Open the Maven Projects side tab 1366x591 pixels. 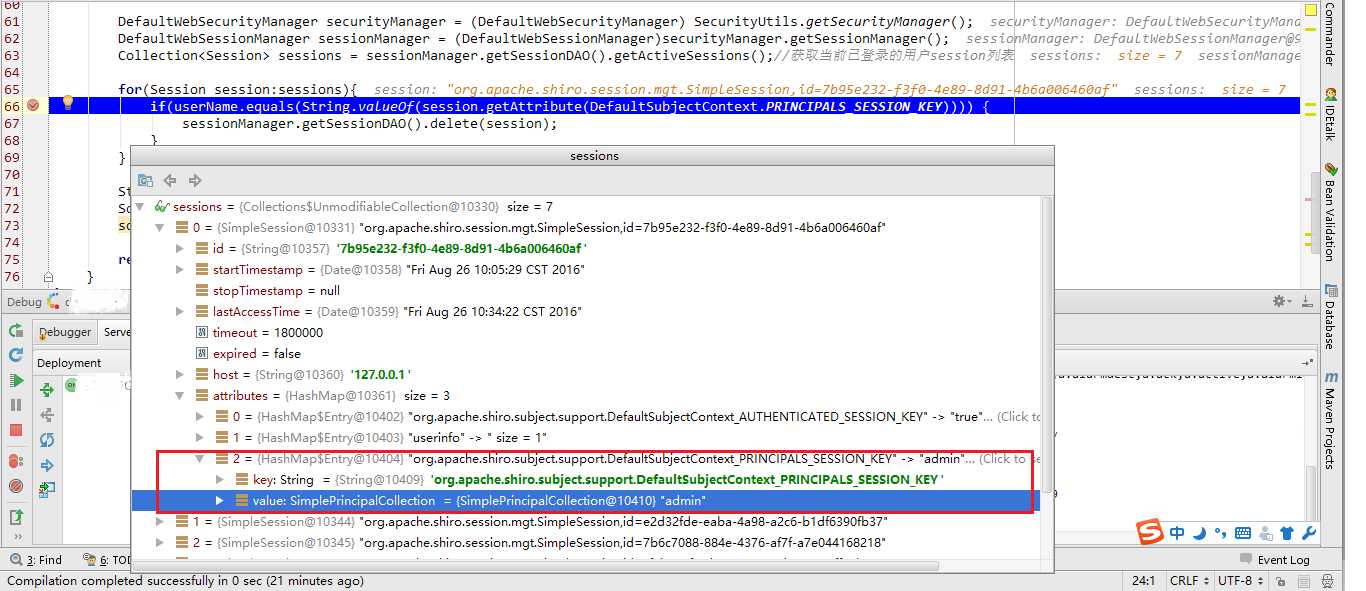1330,420
